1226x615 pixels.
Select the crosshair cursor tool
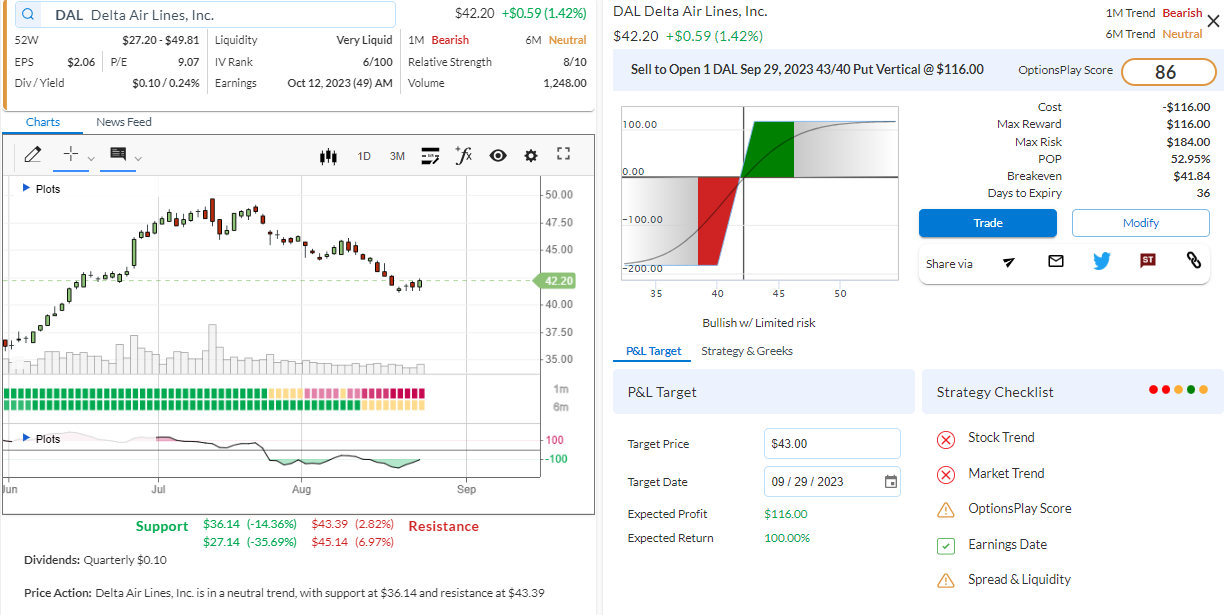[70, 155]
